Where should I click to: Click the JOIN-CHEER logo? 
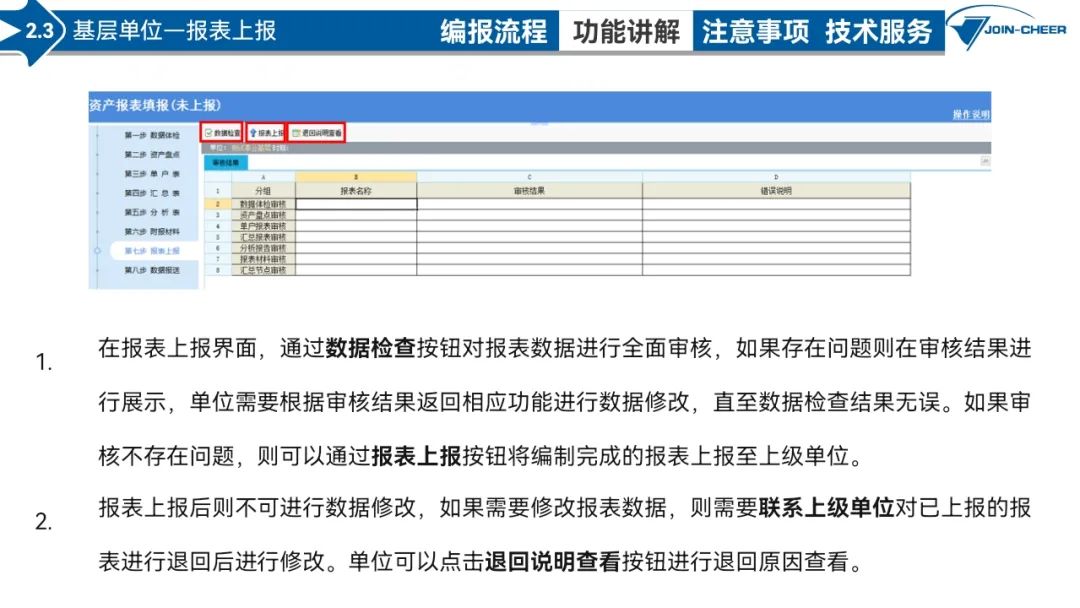coord(1007,29)
